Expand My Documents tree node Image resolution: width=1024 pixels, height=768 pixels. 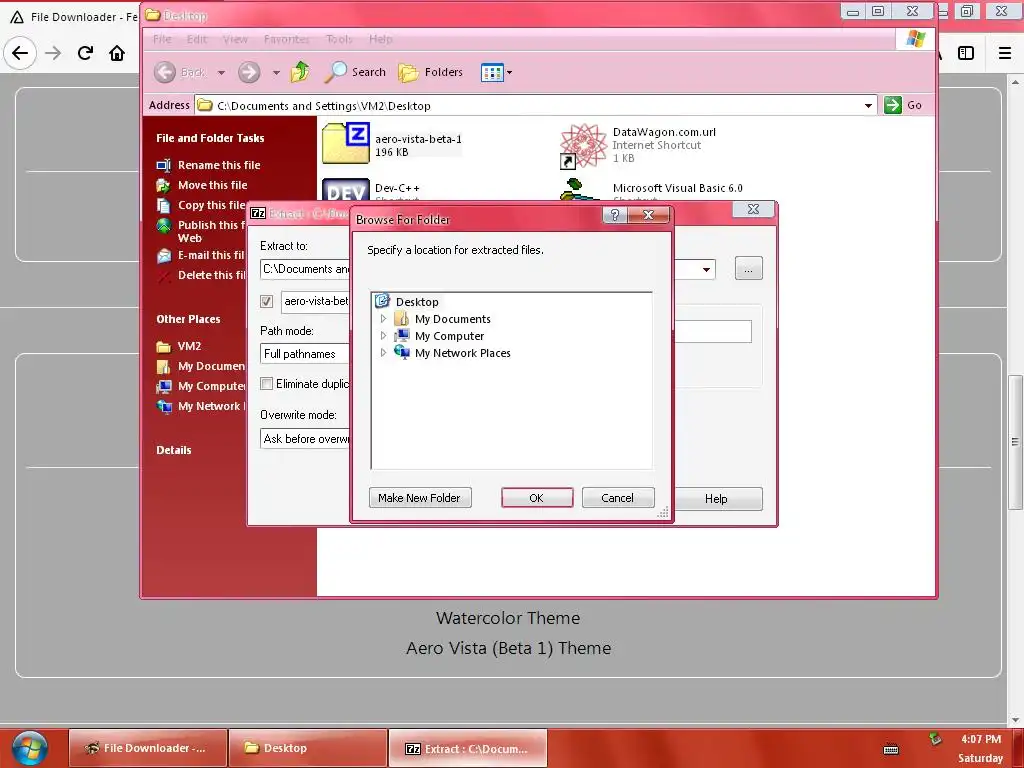[x=383, y=319]
